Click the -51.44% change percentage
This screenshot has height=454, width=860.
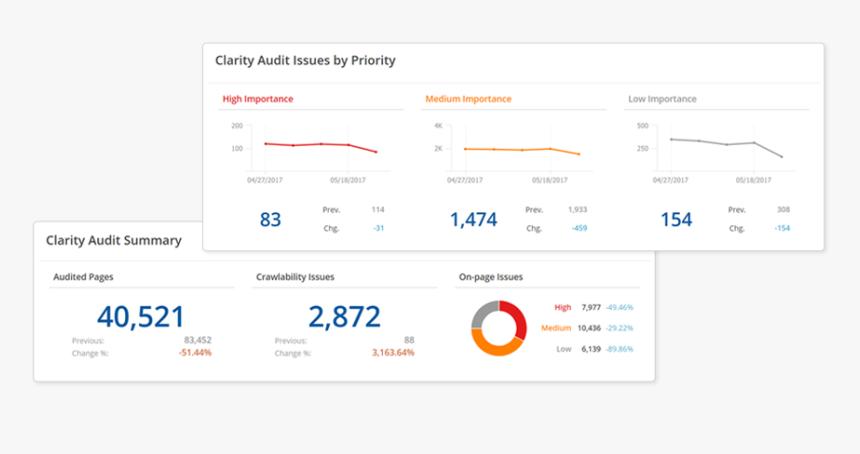click(195, 353)
